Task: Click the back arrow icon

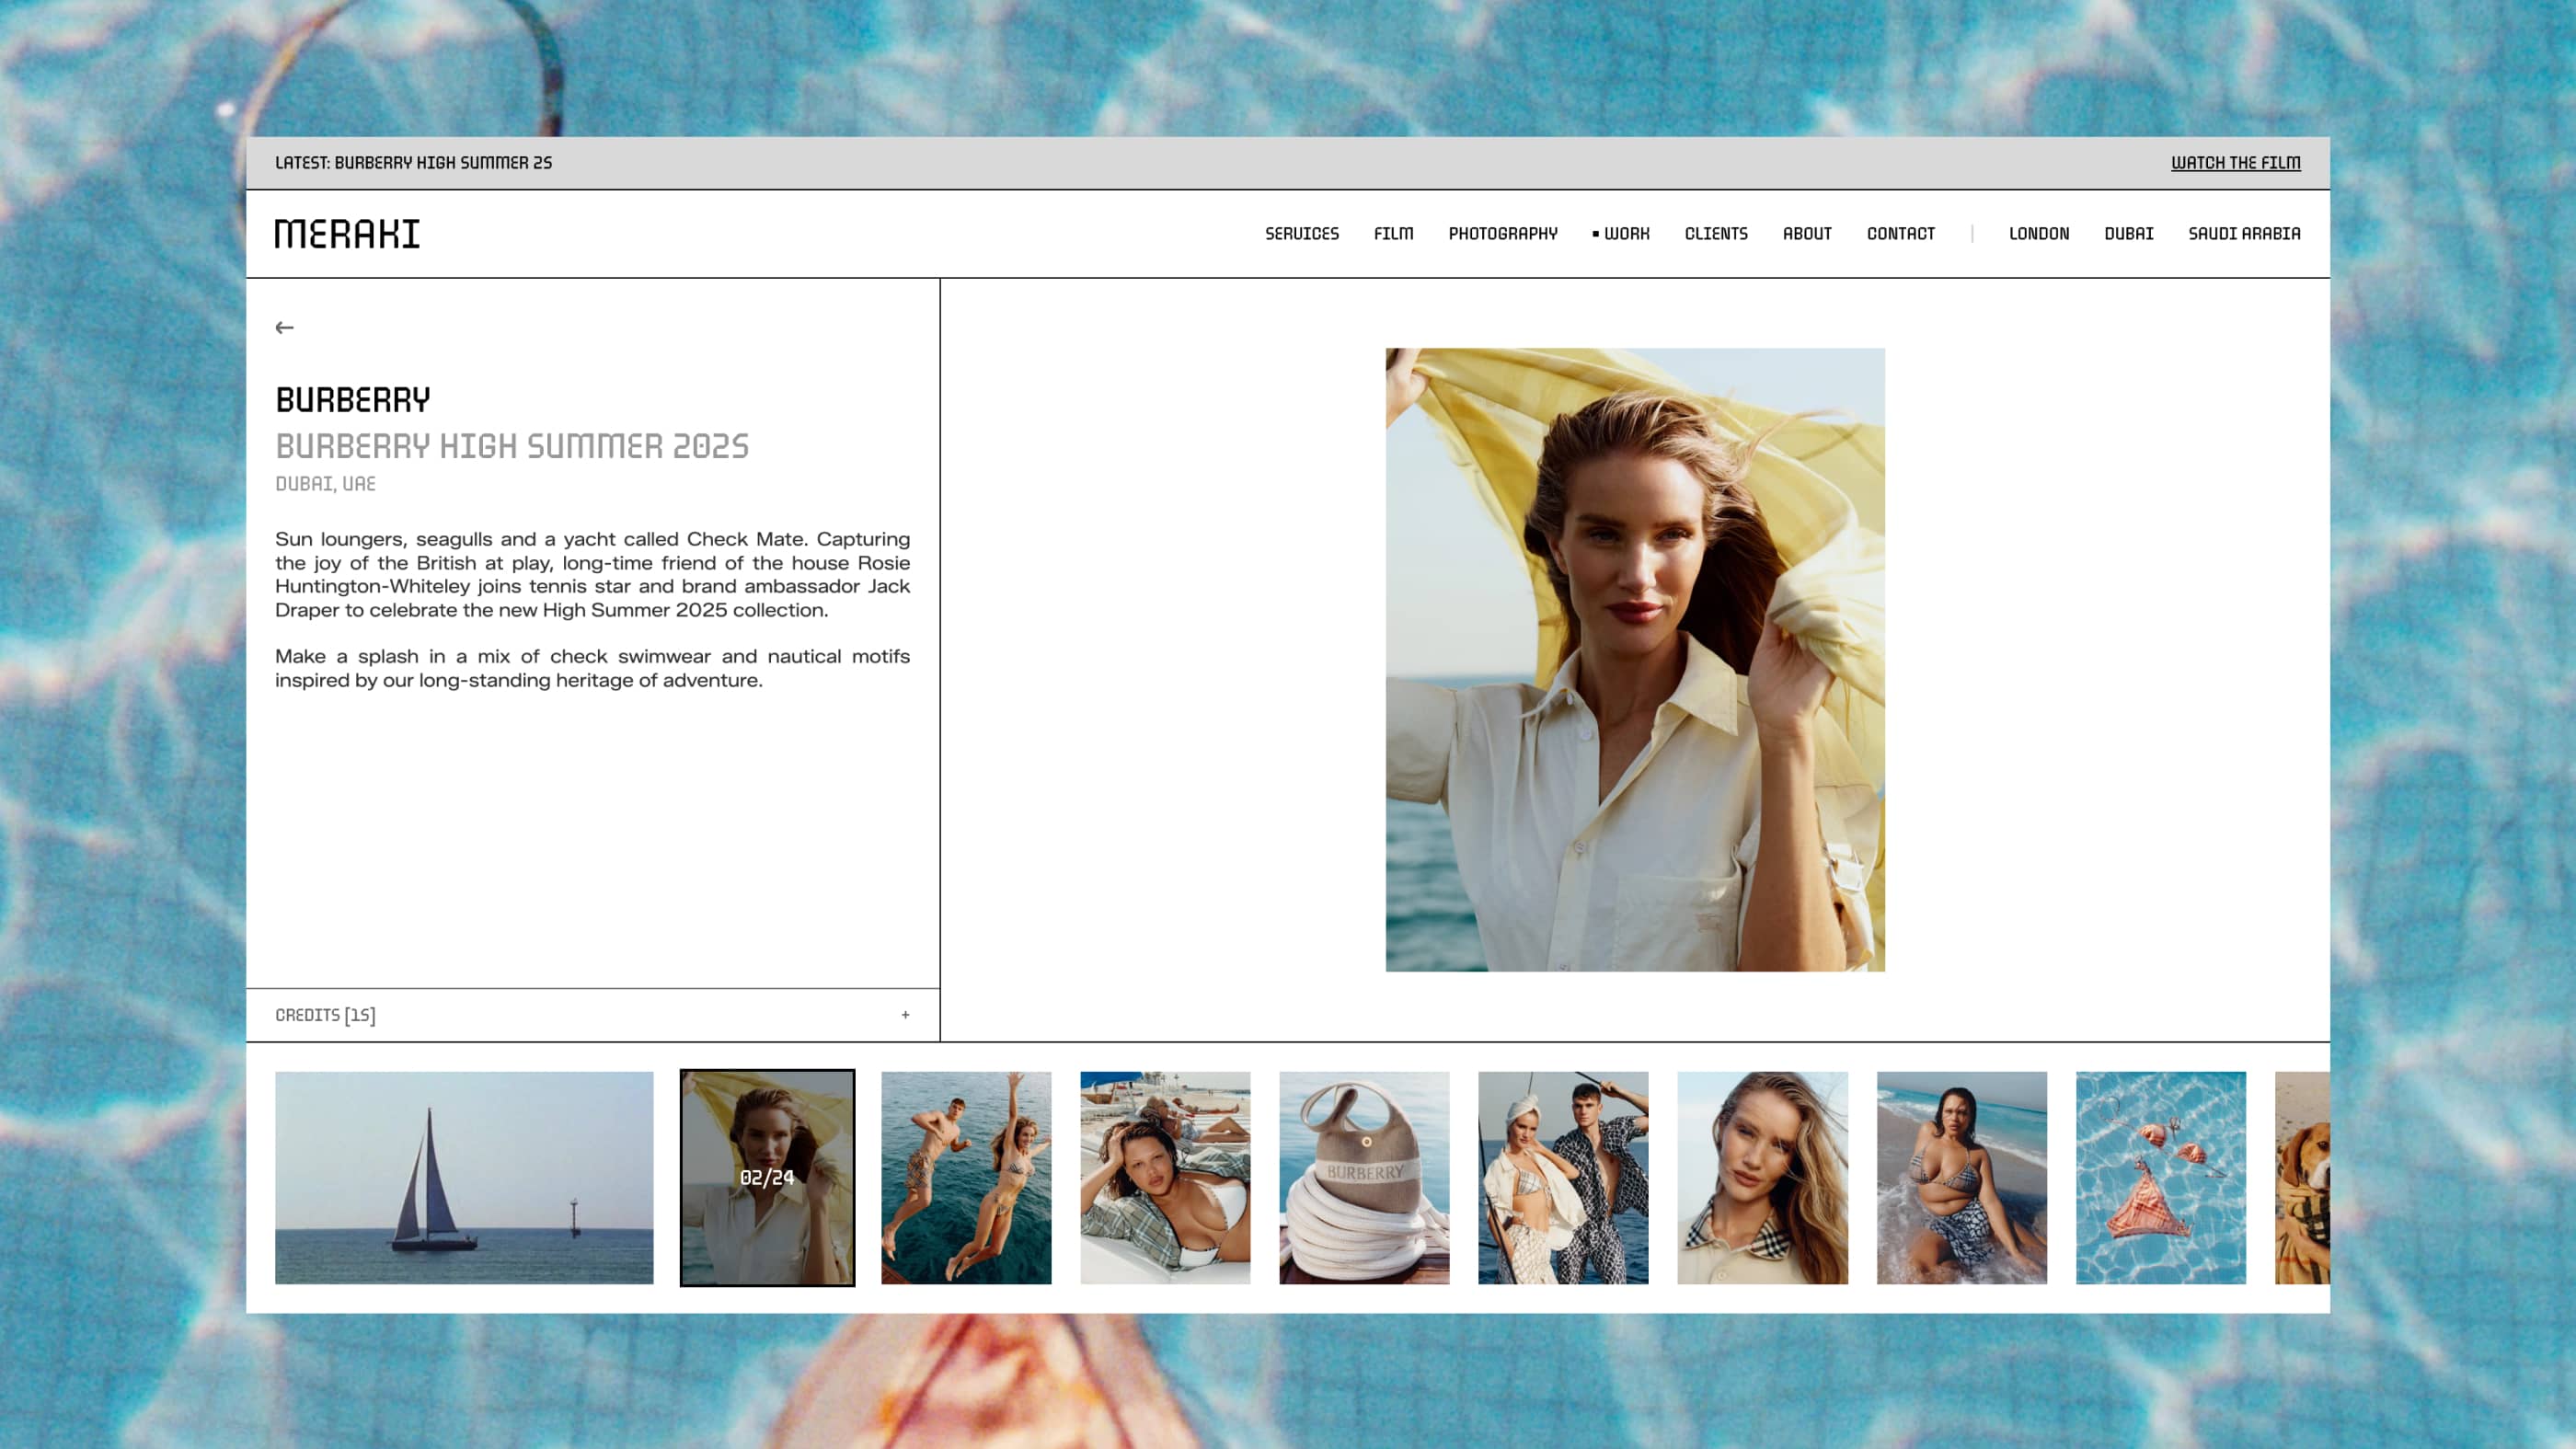Action: point(285,327)
